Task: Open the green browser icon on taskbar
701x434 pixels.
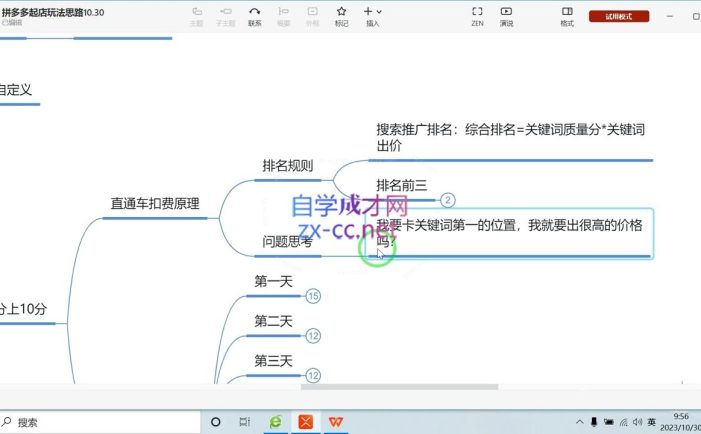Action: 275,422
